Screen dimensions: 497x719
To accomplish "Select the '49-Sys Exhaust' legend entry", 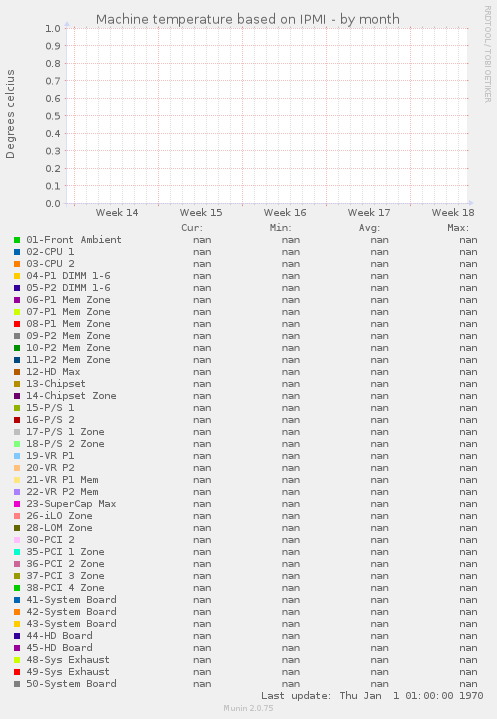I will (x=68, y=671).
